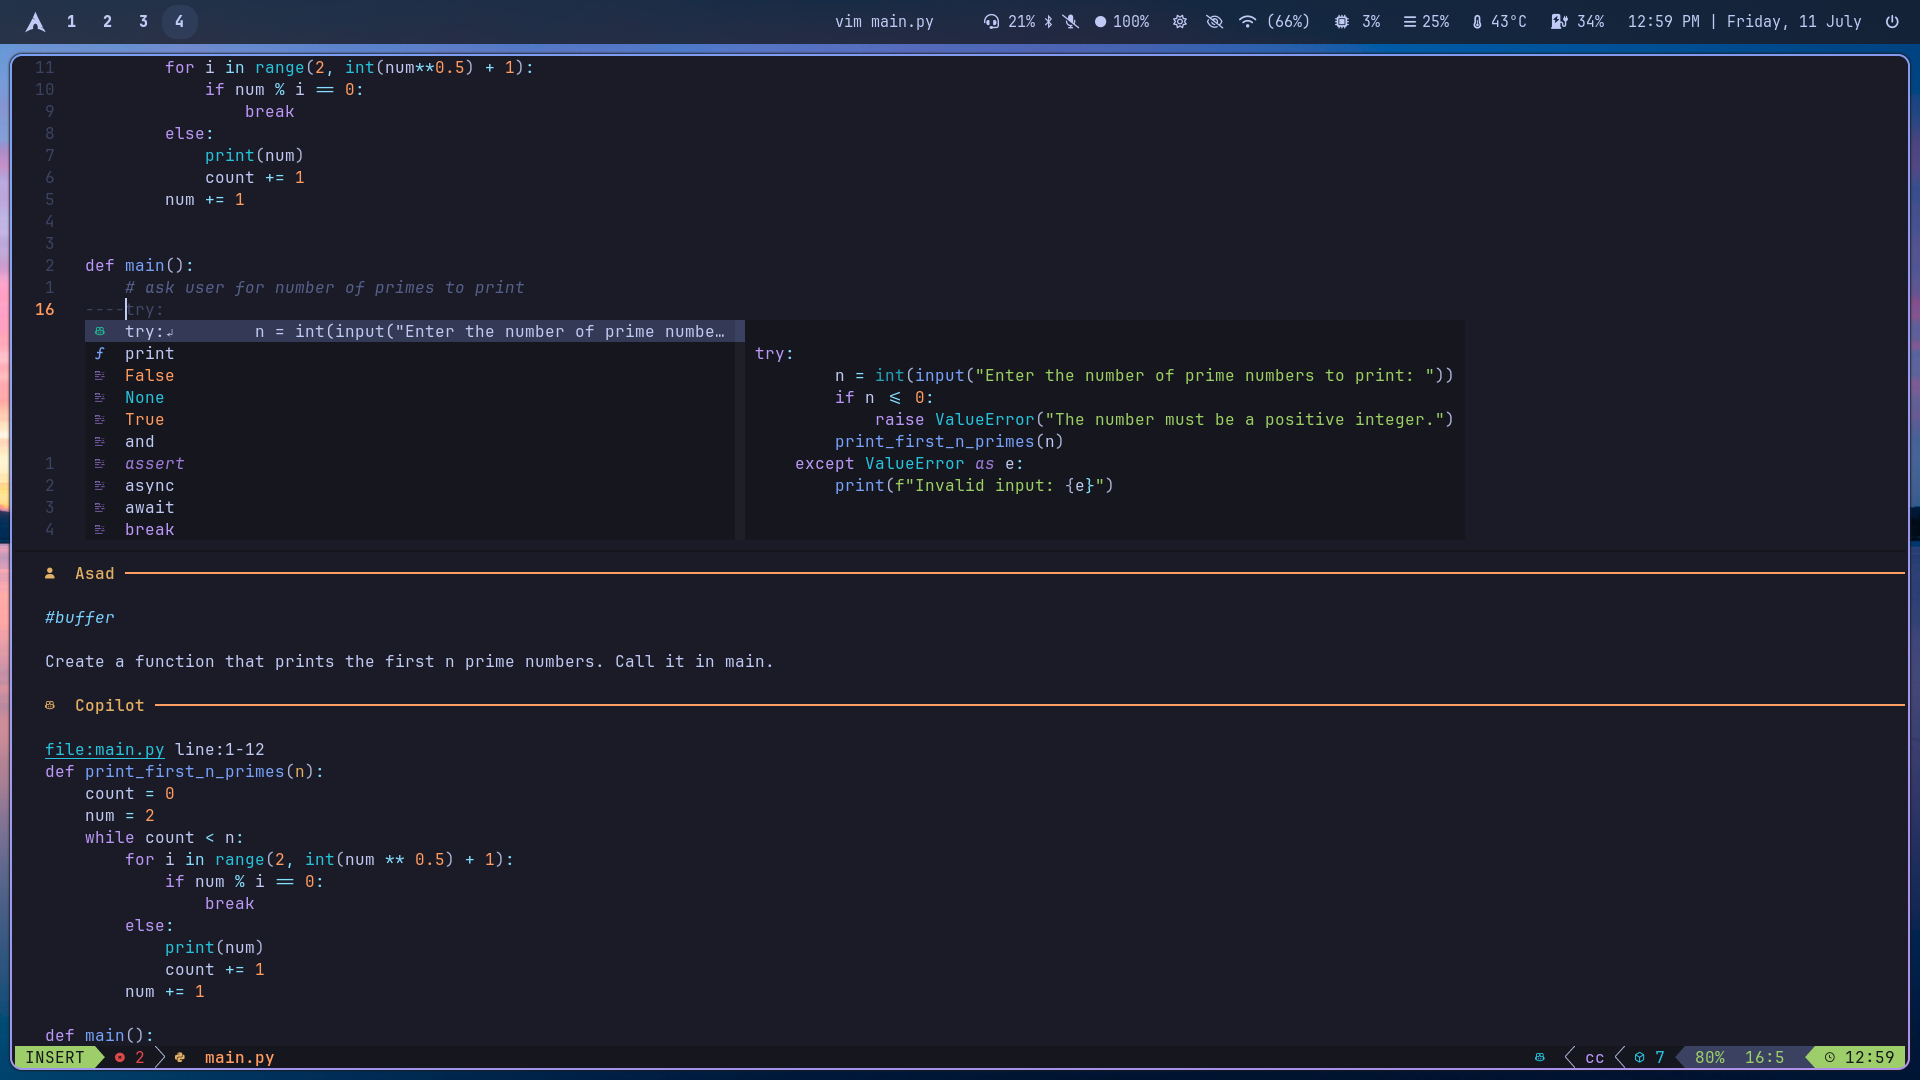Click the keyword icon beside 'break'

click(100, 529)
